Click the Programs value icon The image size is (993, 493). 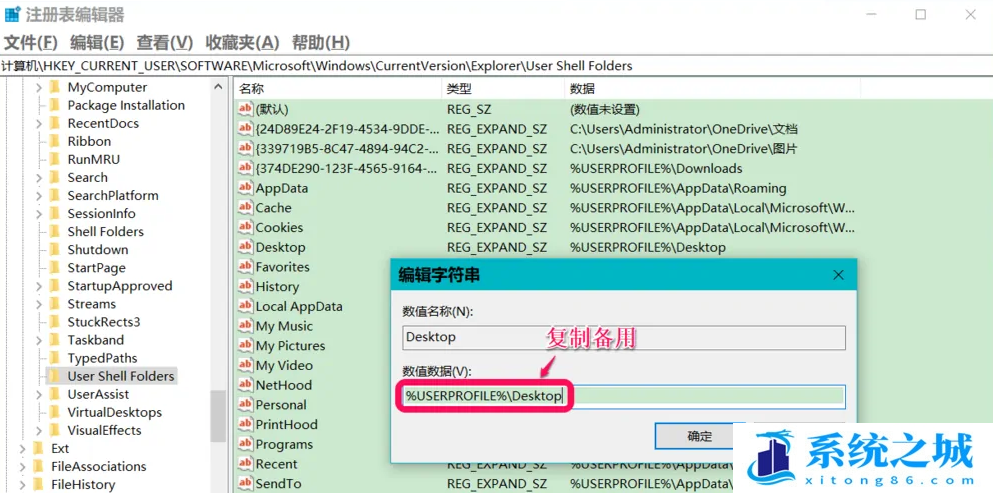click(245, 444)
